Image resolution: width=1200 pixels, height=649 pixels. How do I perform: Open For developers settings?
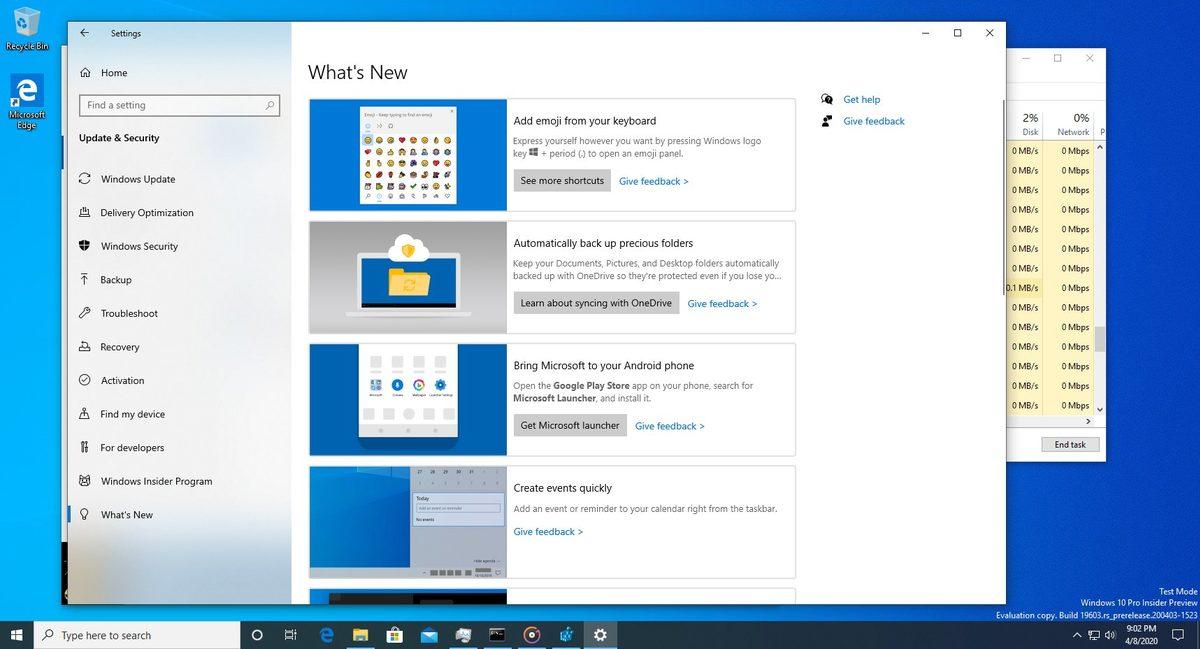click(131, 447)
